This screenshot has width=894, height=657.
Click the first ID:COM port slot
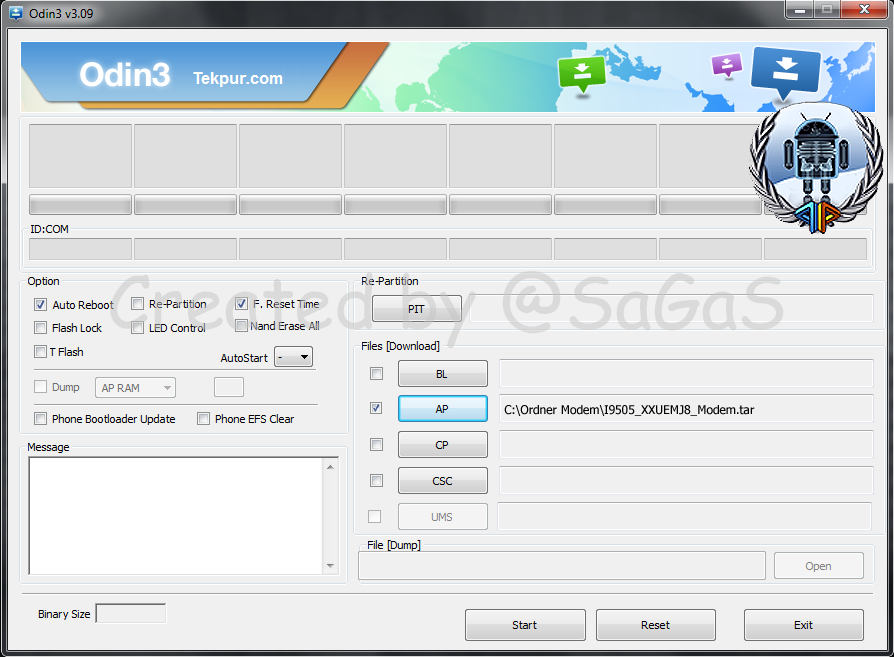click(80, 249)
